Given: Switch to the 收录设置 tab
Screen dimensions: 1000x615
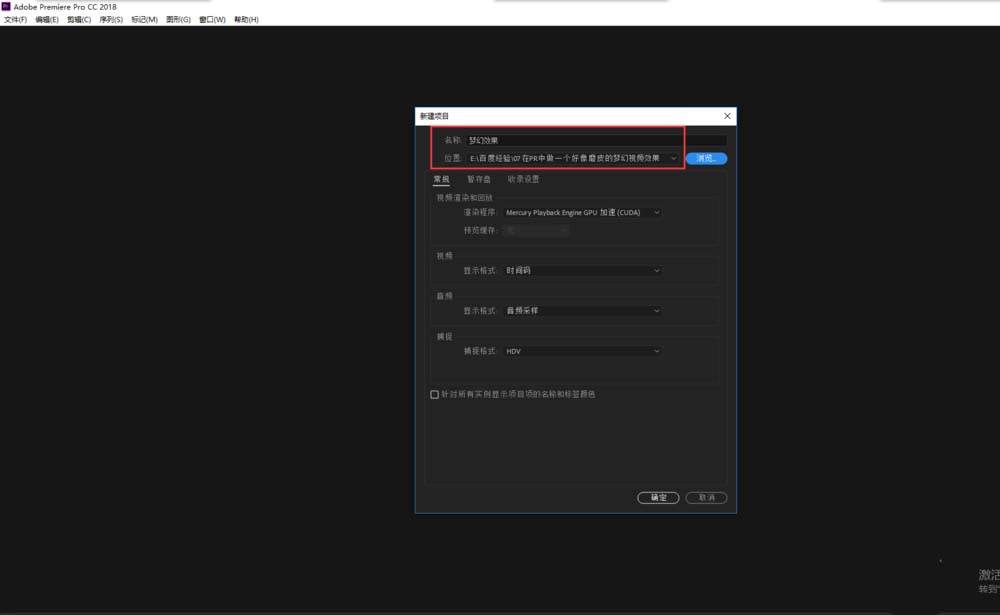Looking at the screenshot, I should [x=523, y=179].
